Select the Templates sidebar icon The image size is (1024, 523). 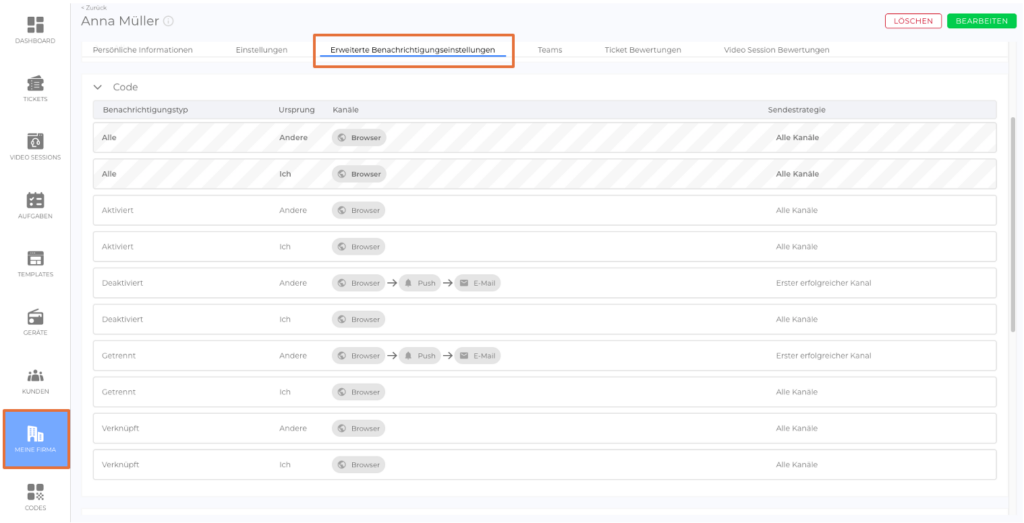pos(35,258)
